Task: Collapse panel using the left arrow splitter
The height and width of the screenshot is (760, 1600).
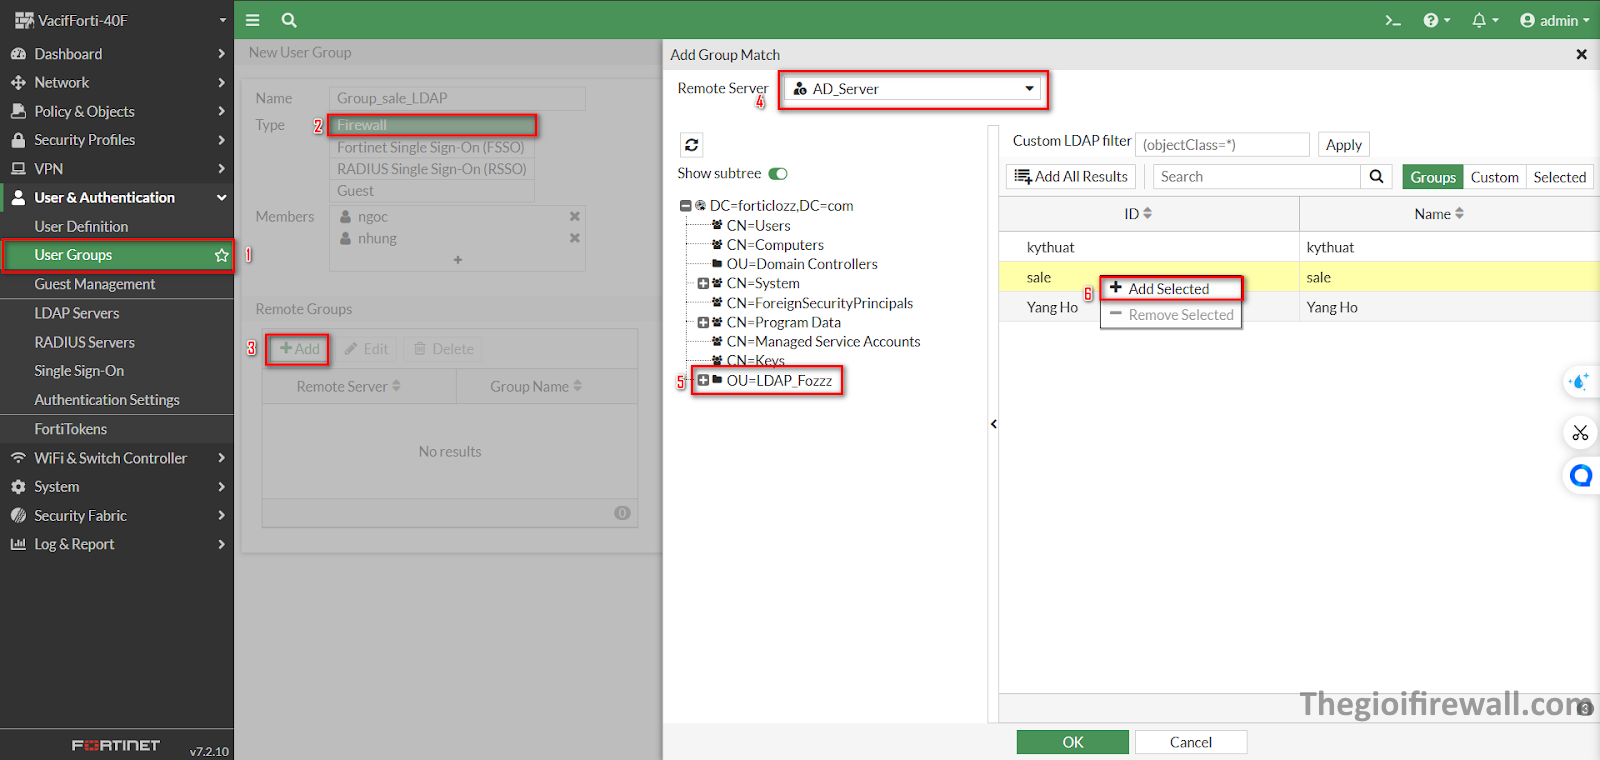Action: tap(993, 424)
